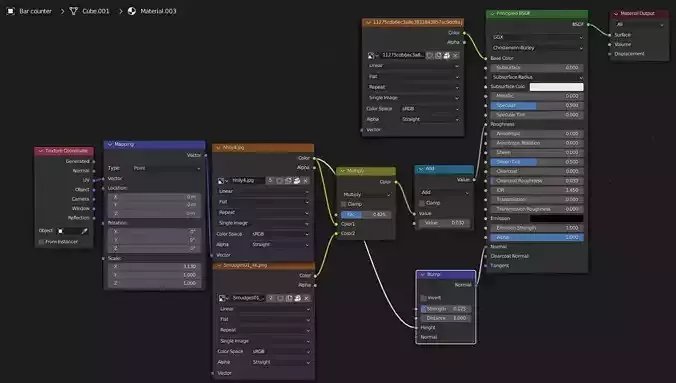Click the Material.003 sphere icon in breadcrumb
676x383 pixels.
point(131,11)
